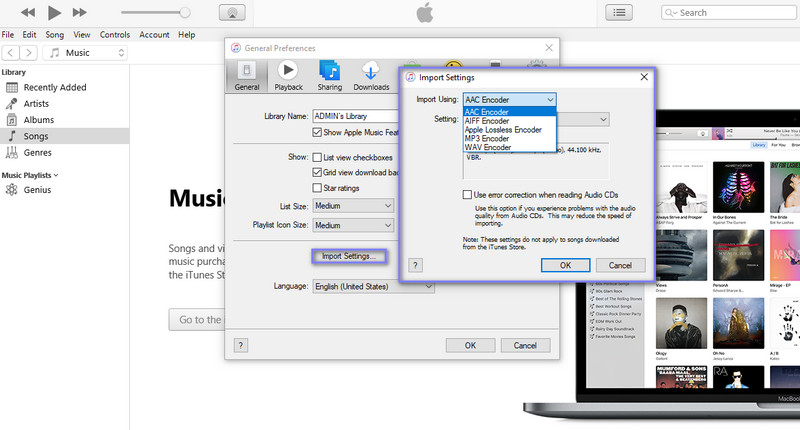
Task: Focus the Search field
Action: [728, 13]
